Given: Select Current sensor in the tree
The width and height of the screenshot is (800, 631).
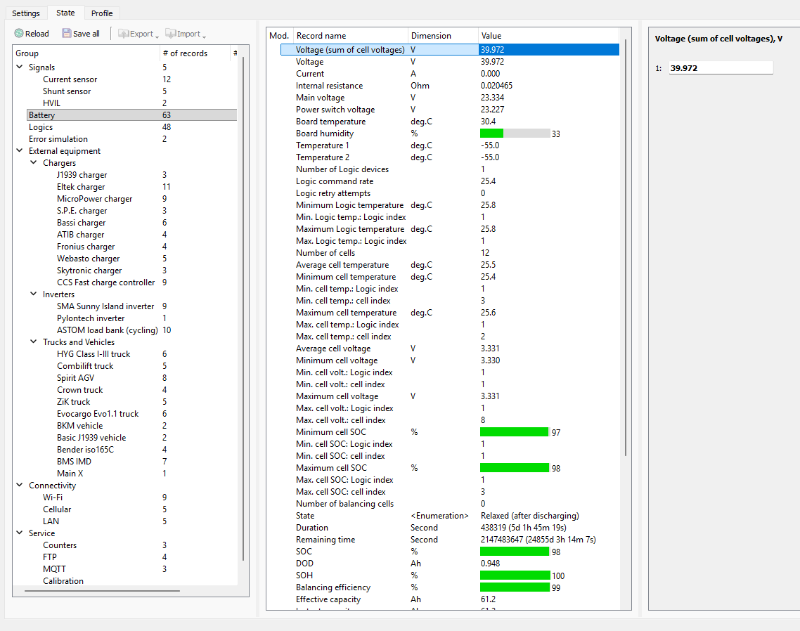Looking at the screenshot, I should pyautogui.click(x=70, y=79).
